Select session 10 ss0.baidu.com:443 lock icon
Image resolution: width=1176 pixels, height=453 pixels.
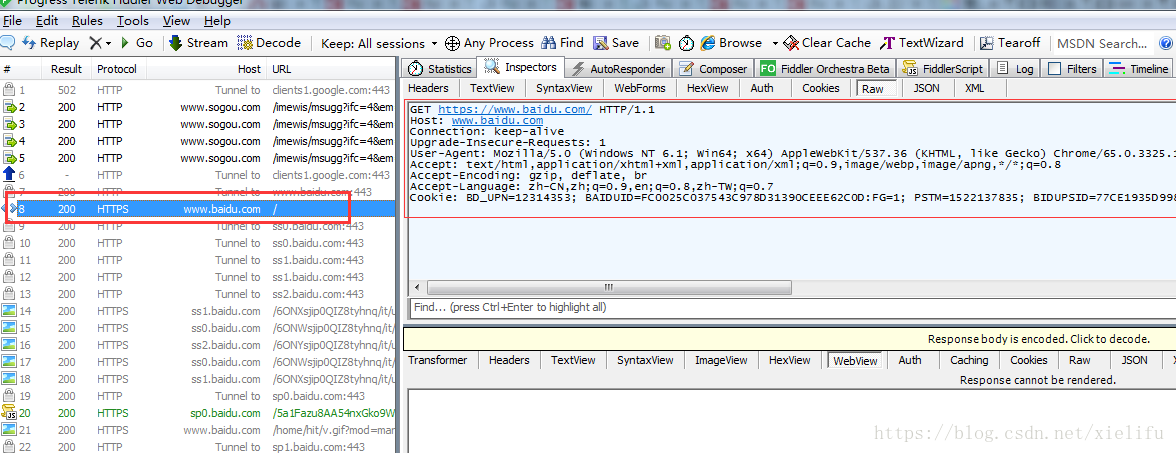9,243
